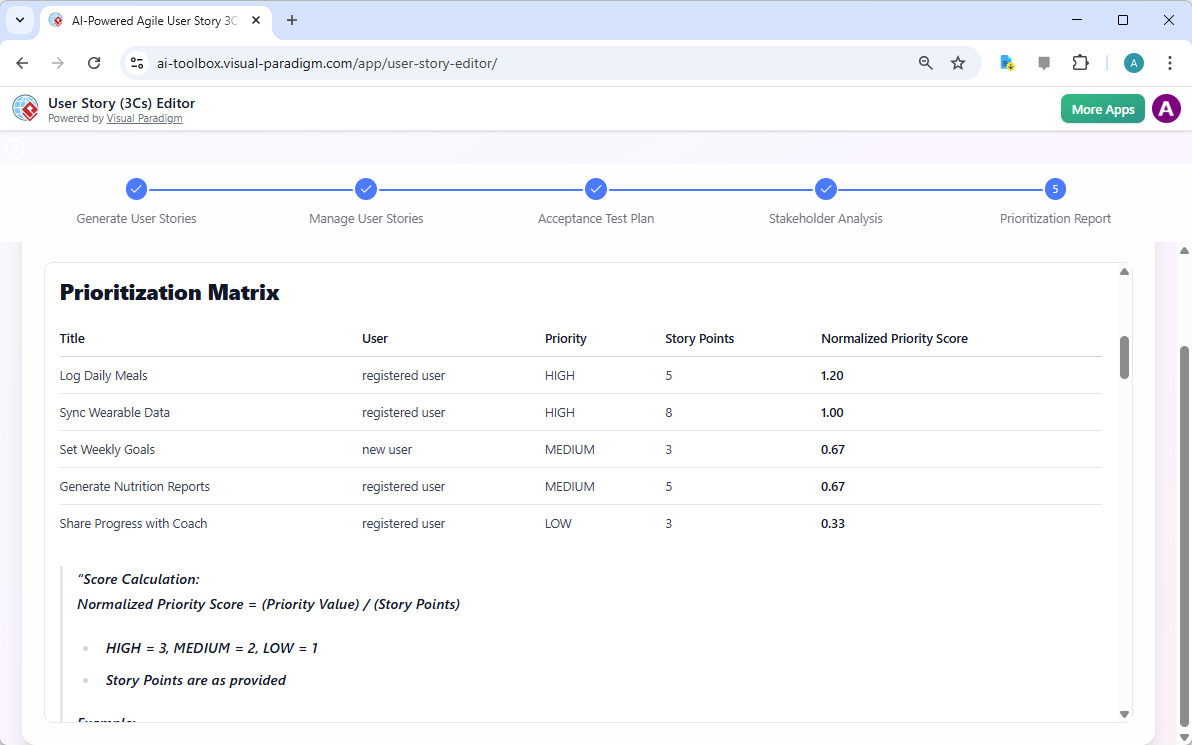The width and height of the screenshot is (1192, 745).
Task: Open the Chrome three-dot menu
Action: click(1170, 62)
